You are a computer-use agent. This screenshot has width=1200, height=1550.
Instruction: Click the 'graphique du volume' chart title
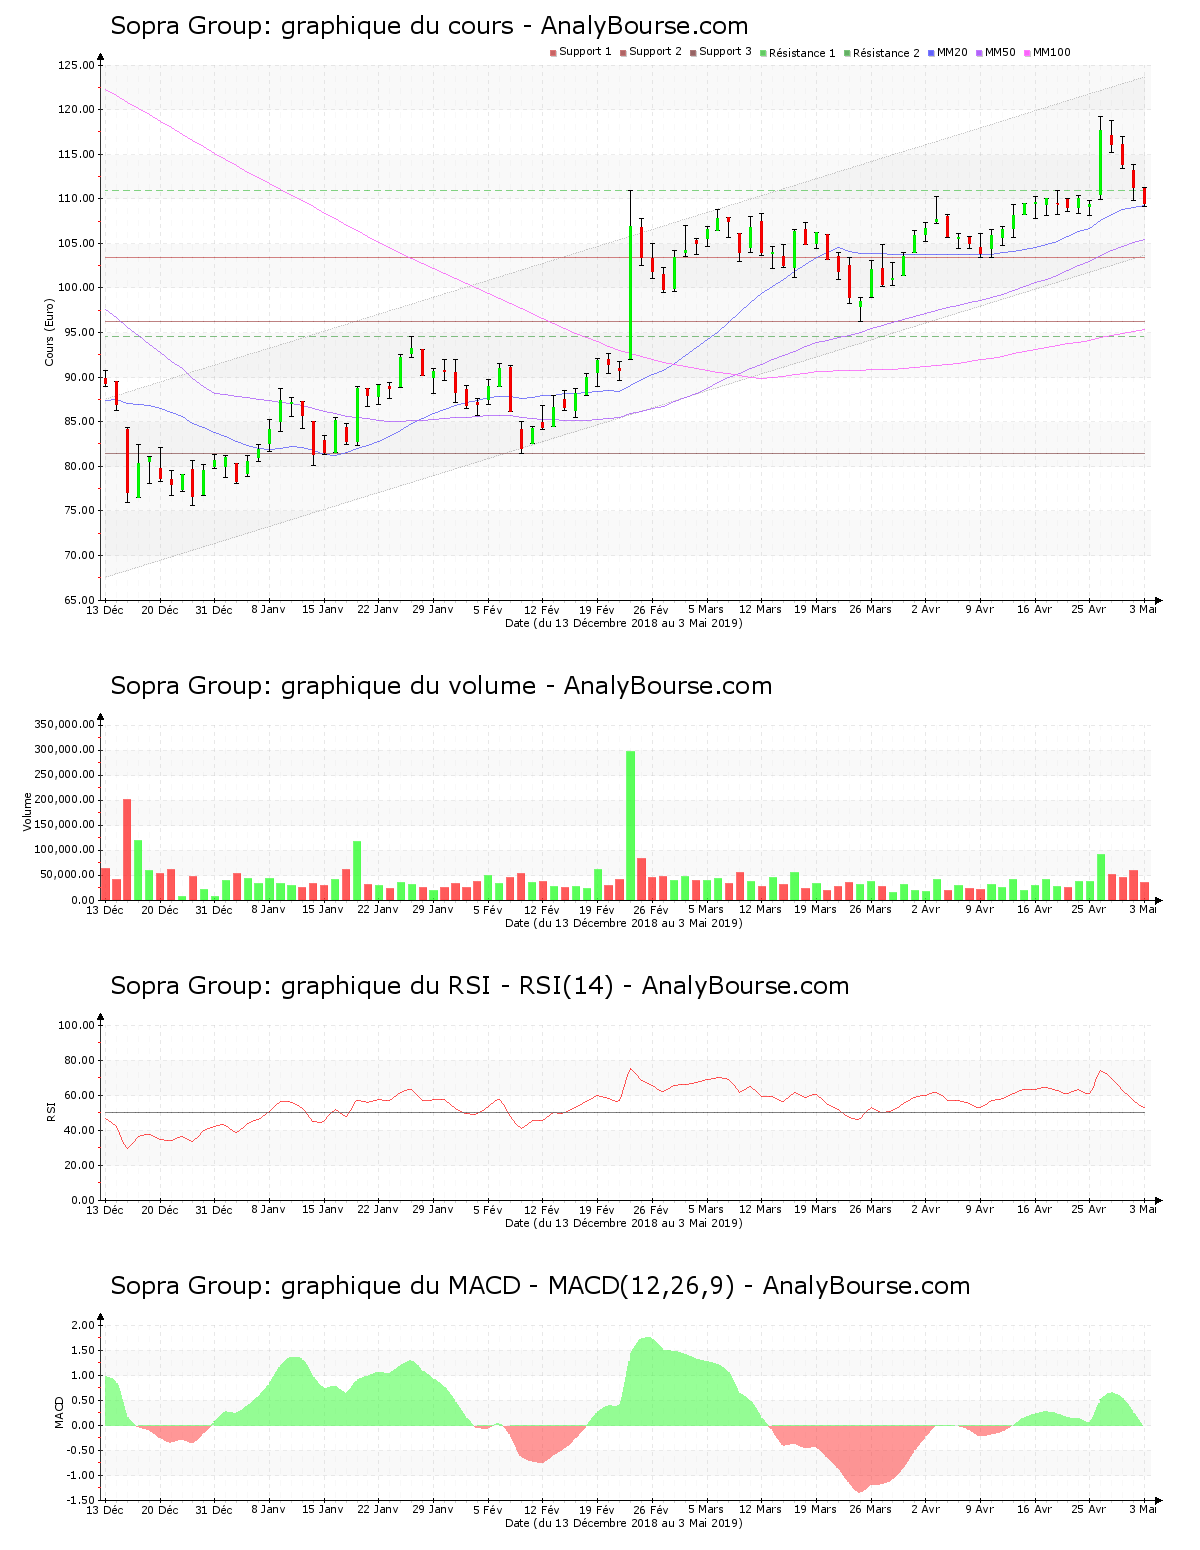point(441,686)
